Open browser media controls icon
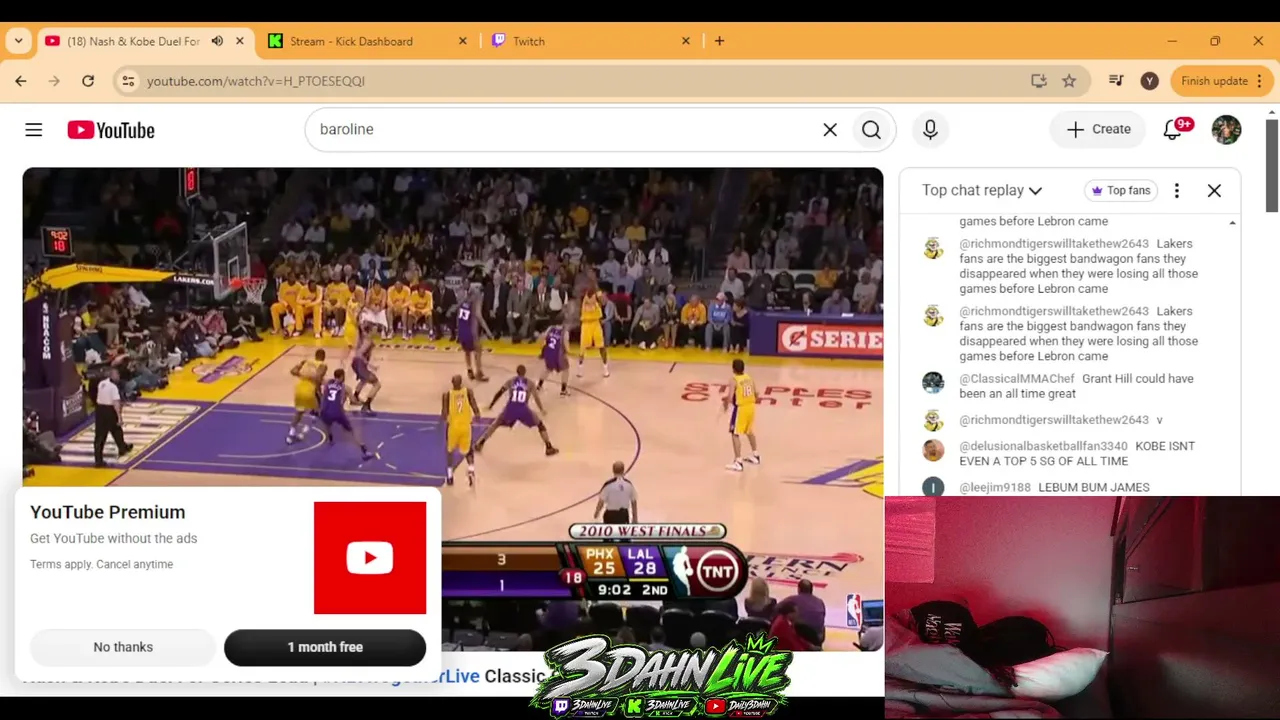 click(1116, 81)
